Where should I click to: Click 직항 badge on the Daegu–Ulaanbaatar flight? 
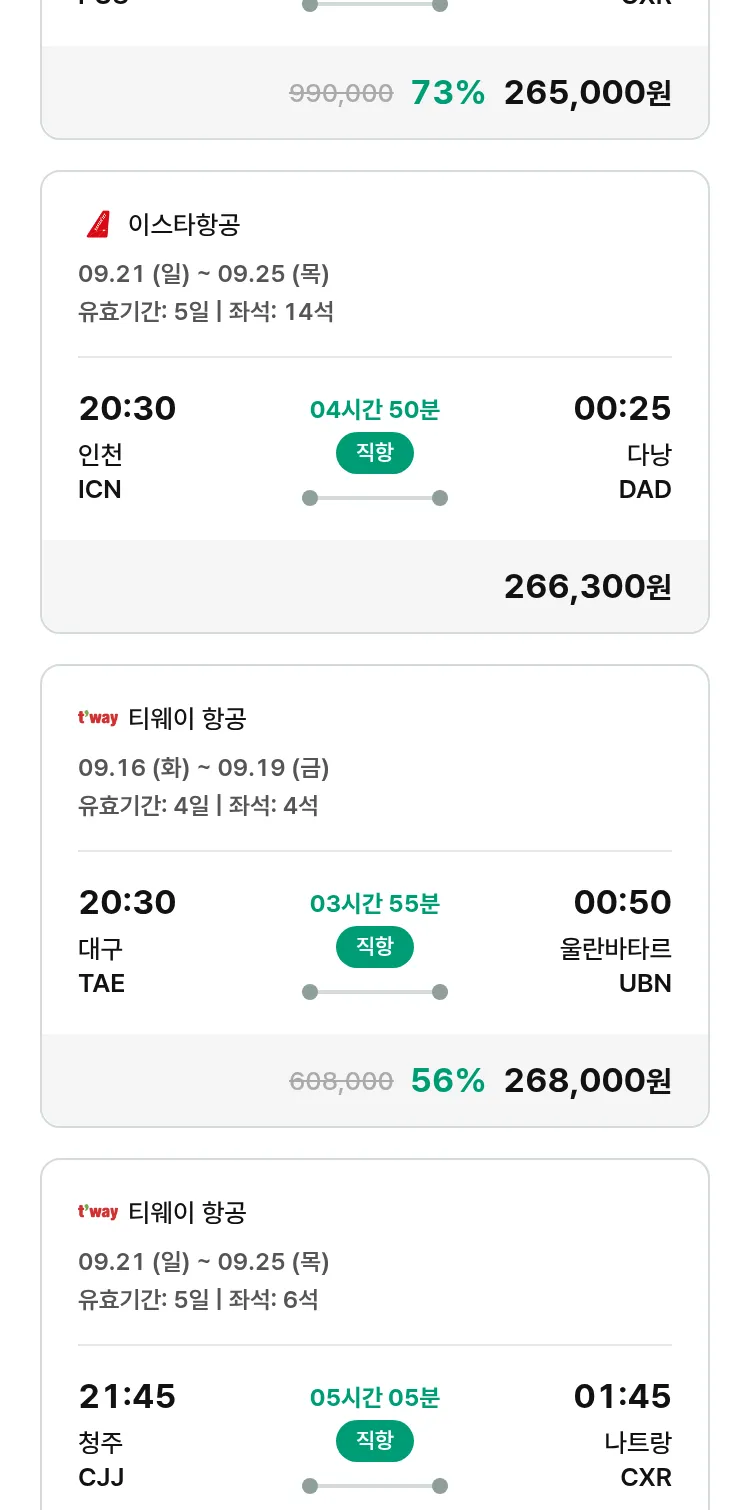click(375, 947)
